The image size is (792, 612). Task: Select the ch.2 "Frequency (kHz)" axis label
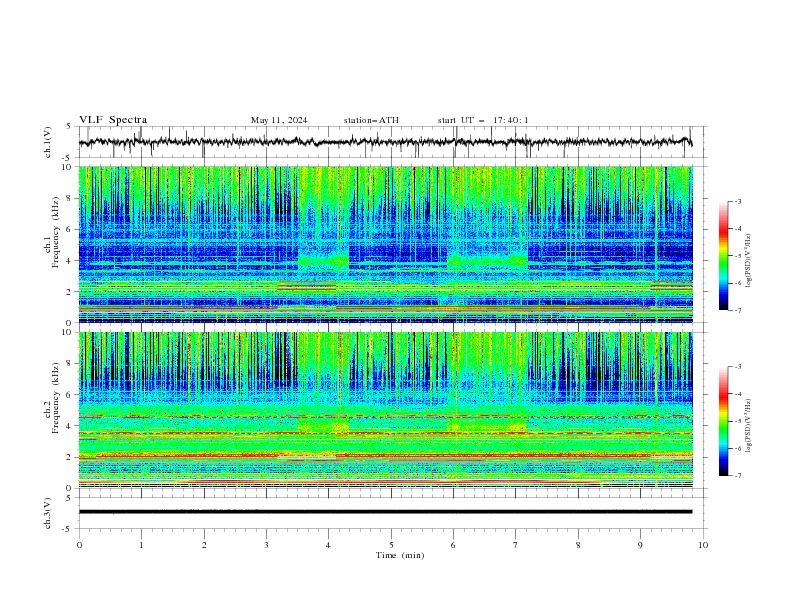point(56,398)
